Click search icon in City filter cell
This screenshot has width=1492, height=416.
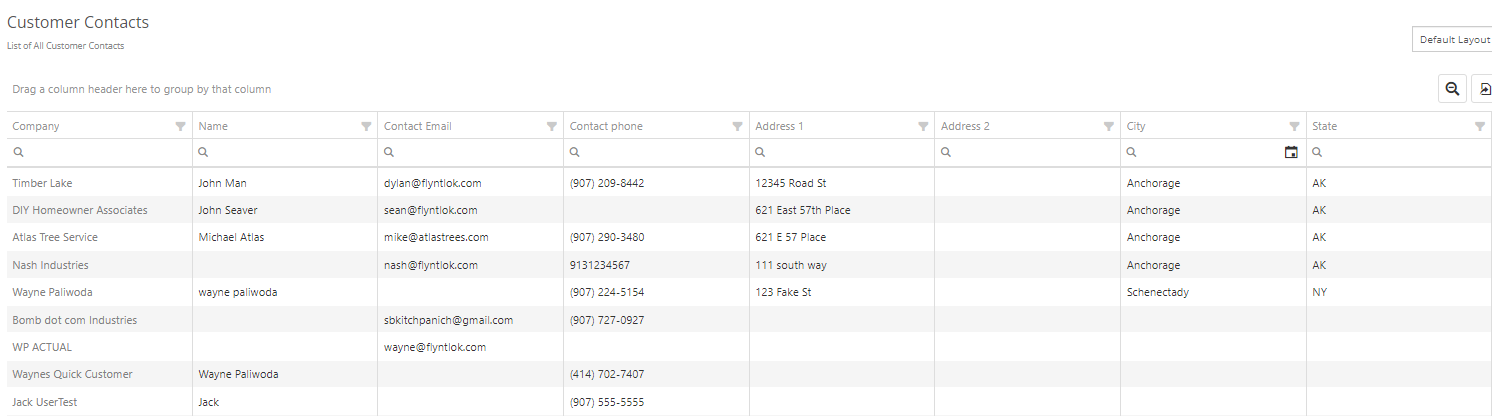(1132, 153)
